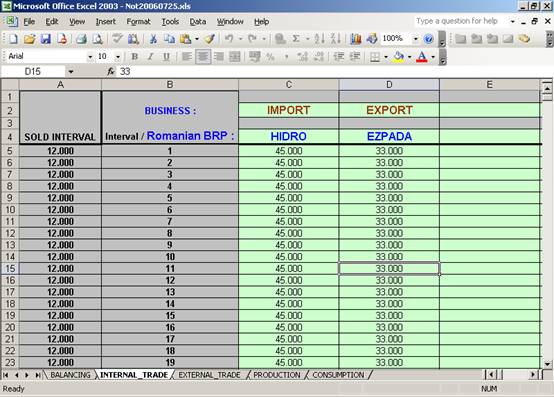This screenshot has height=397, width=554.
Task: Align cell text to the right
Action: coord(219,57)
